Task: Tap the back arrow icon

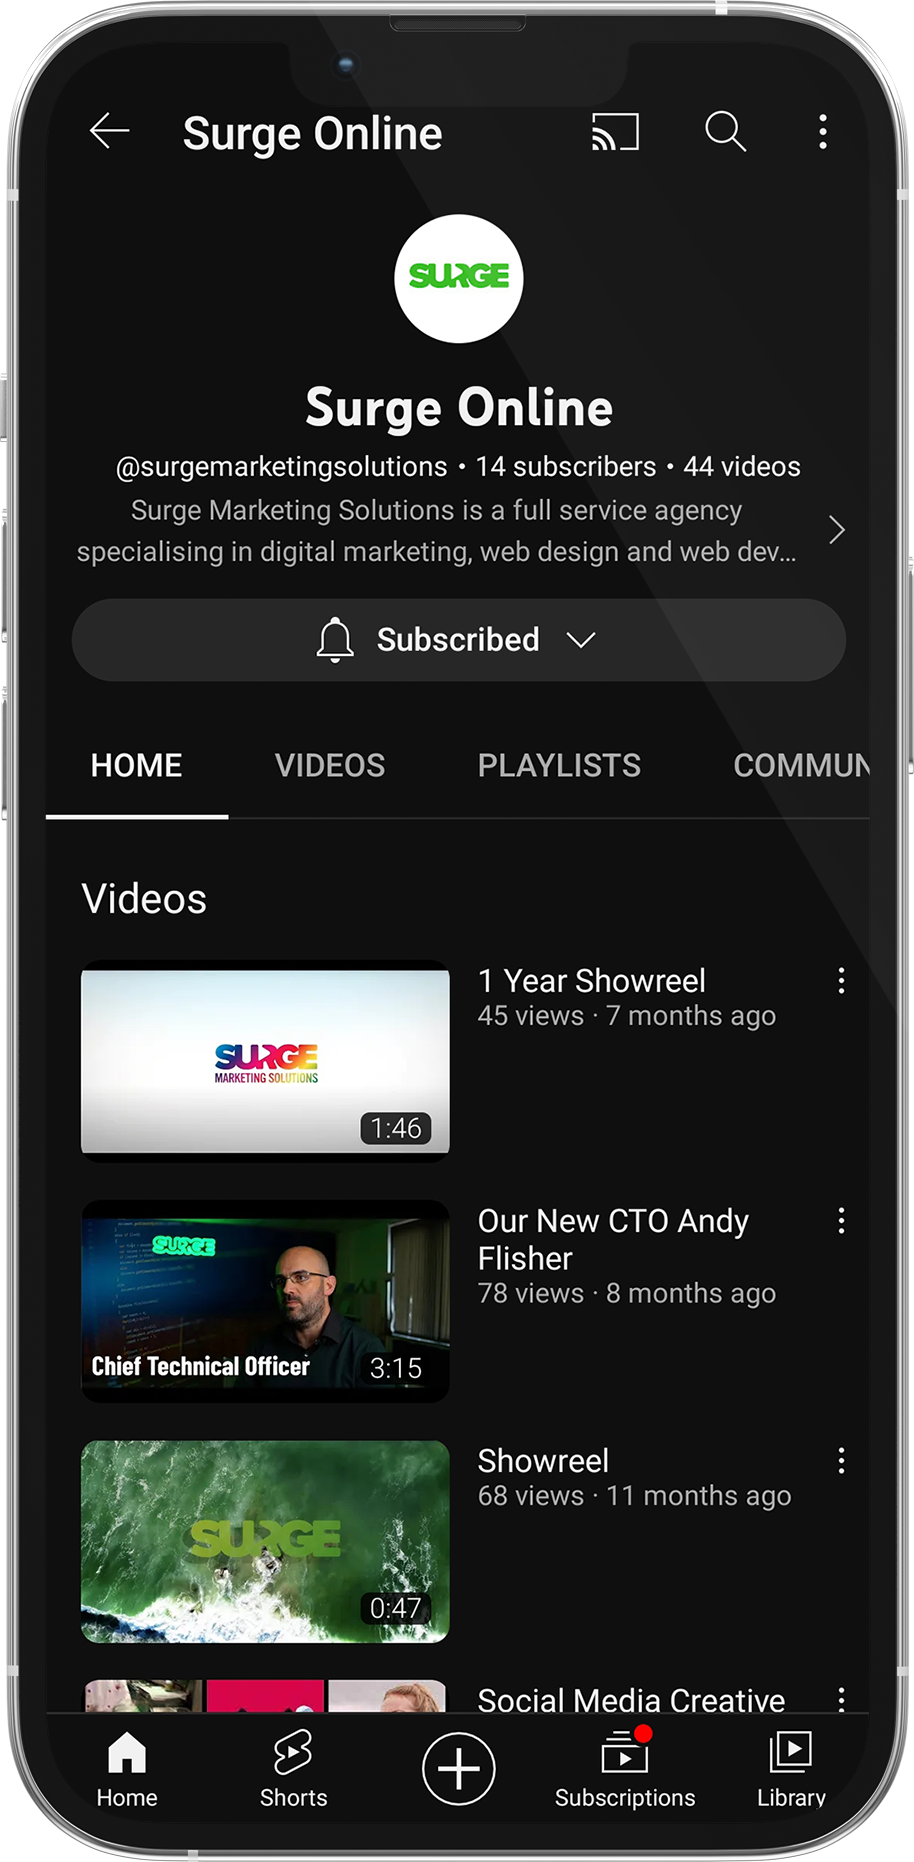Action: point(109,131)
